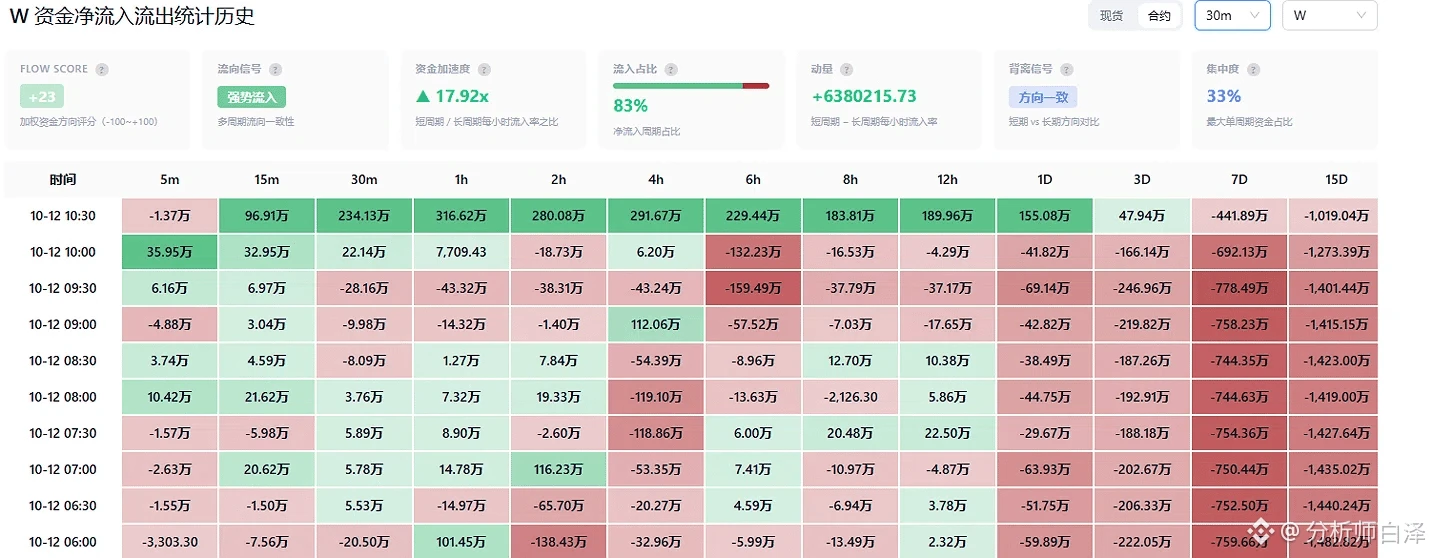The image size is (1433, 558).
Task: Click the +6380215.73 momentum value
Action: 864,96
